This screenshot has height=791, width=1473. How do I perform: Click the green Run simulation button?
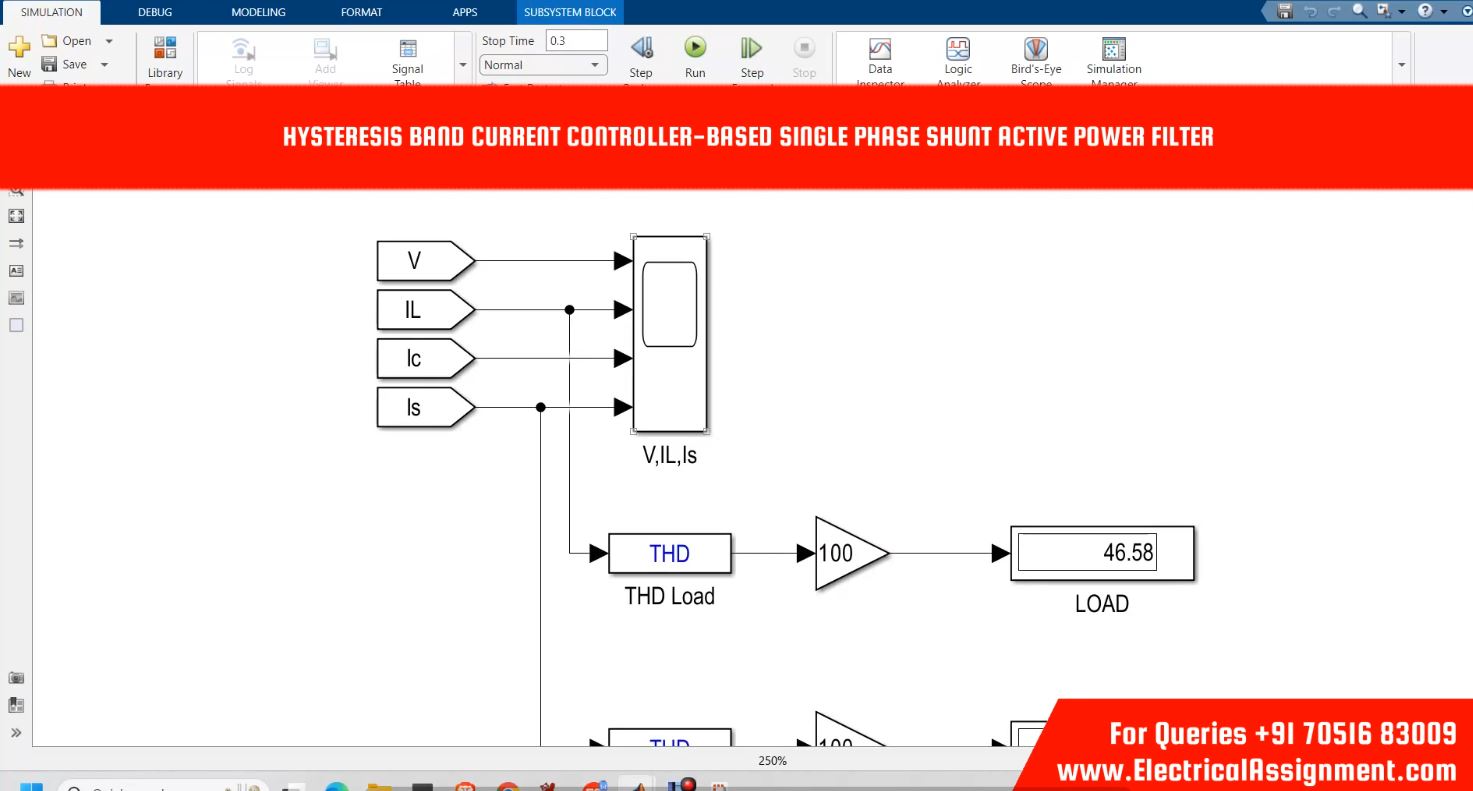click(x=695, y=49)
